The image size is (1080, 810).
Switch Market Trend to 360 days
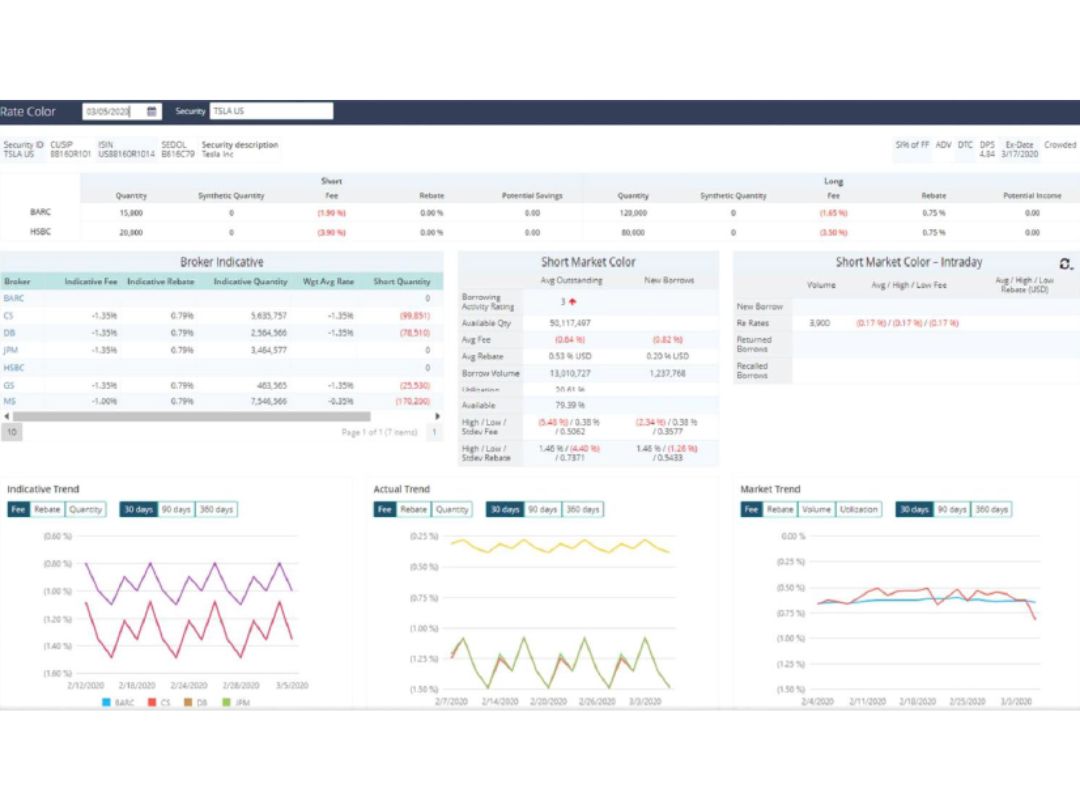(992, 510)
